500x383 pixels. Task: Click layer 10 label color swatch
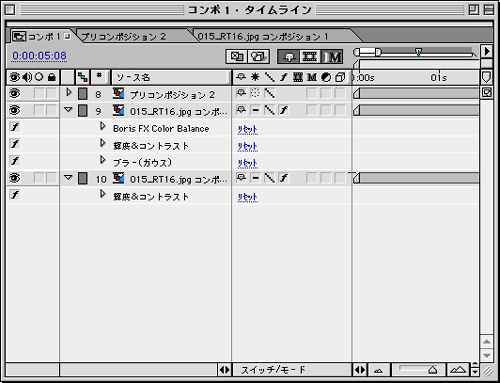coord(83,178)
